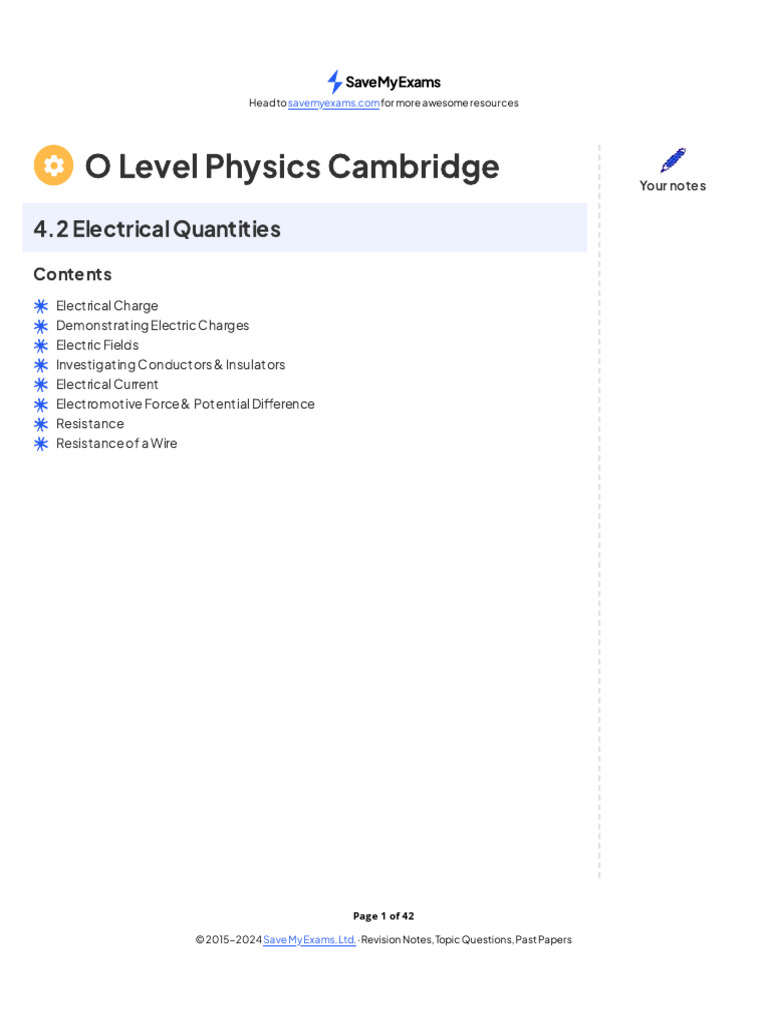Open the savemyexams.com link

click(334, 103)
